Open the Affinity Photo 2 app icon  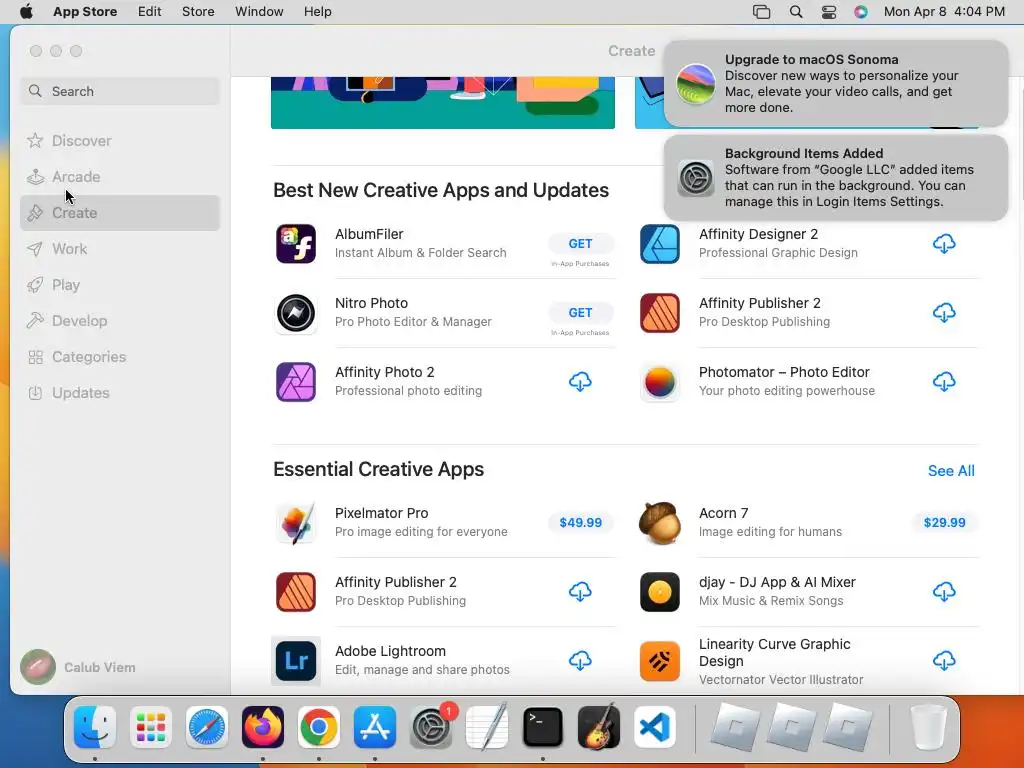pyautogui.click(x=296, y=382)
